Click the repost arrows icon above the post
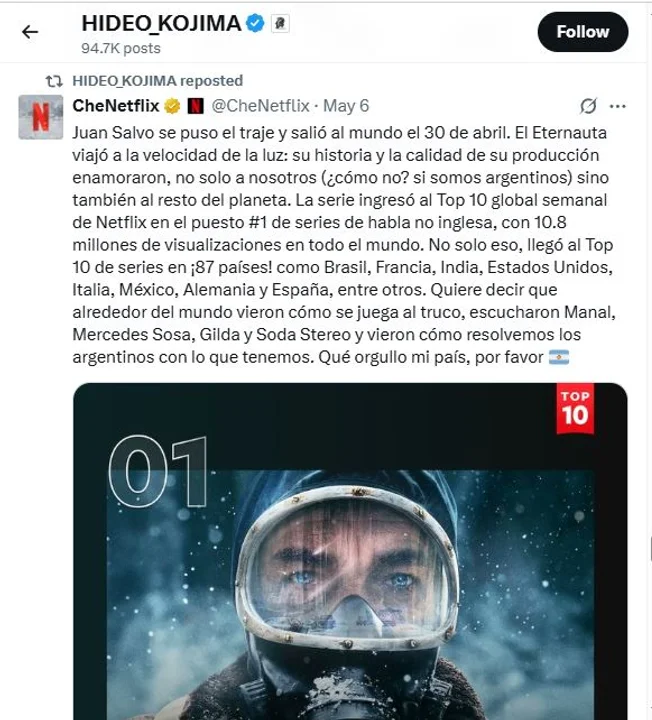 (x=54, y=81)
